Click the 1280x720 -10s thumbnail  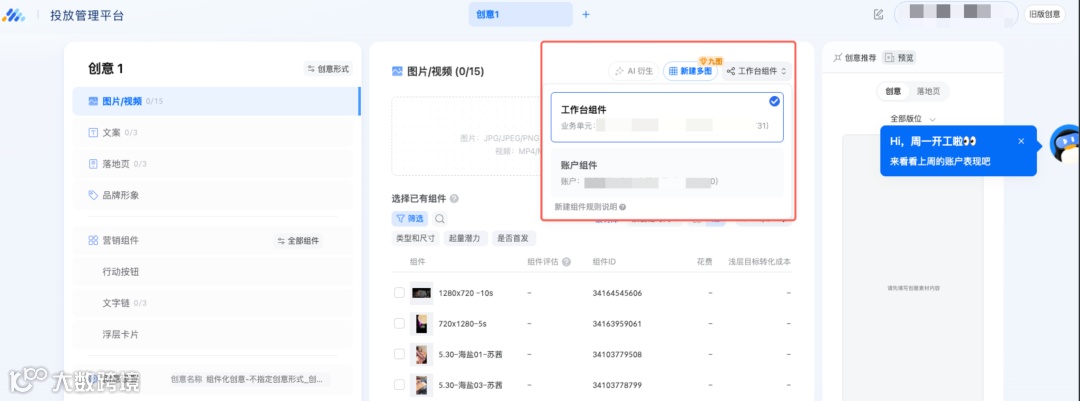(x=421, y=293)
